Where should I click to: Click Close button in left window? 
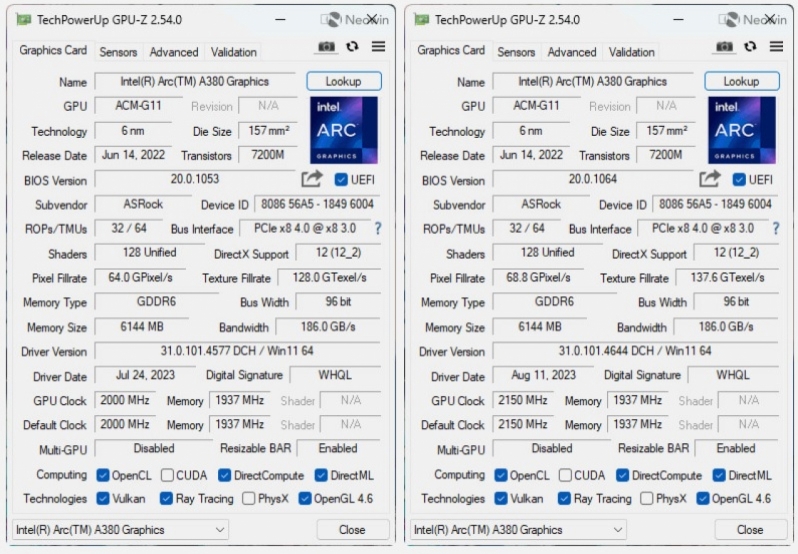click(x=352, y=530)
